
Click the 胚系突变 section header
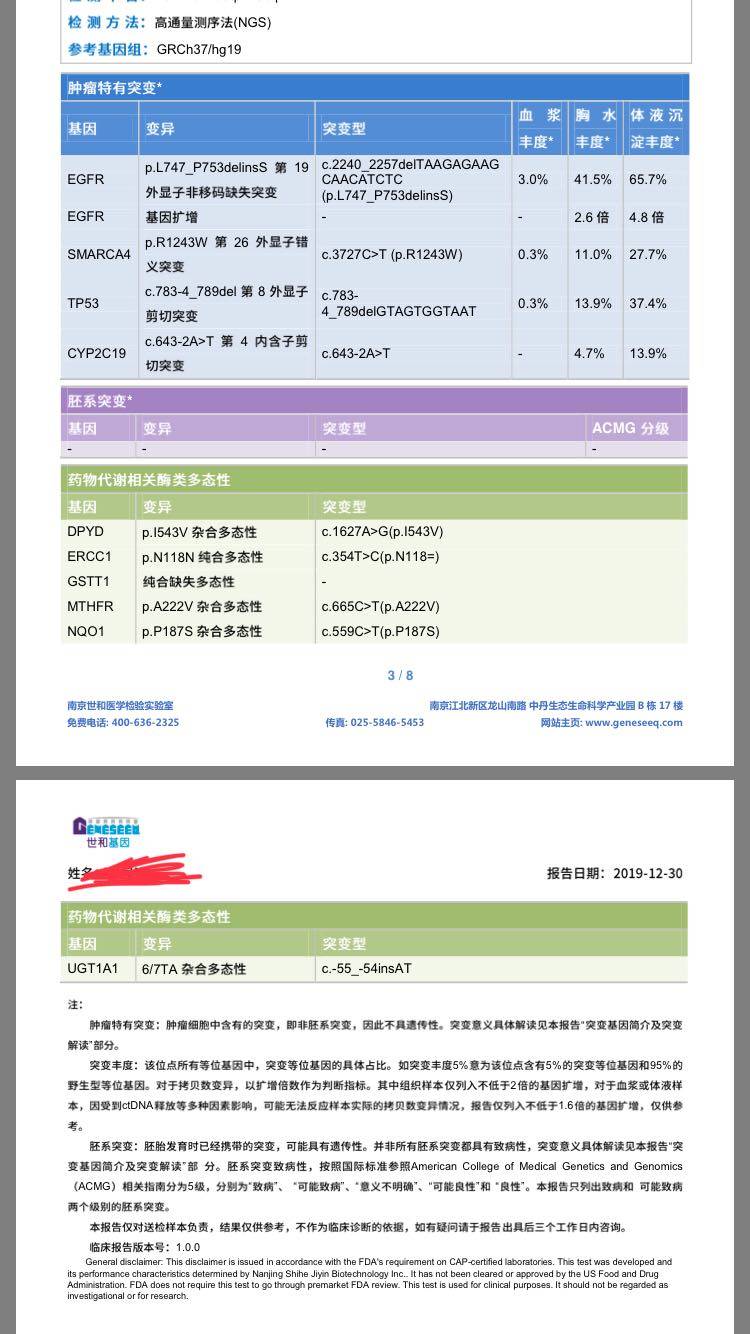coord(100,401)
